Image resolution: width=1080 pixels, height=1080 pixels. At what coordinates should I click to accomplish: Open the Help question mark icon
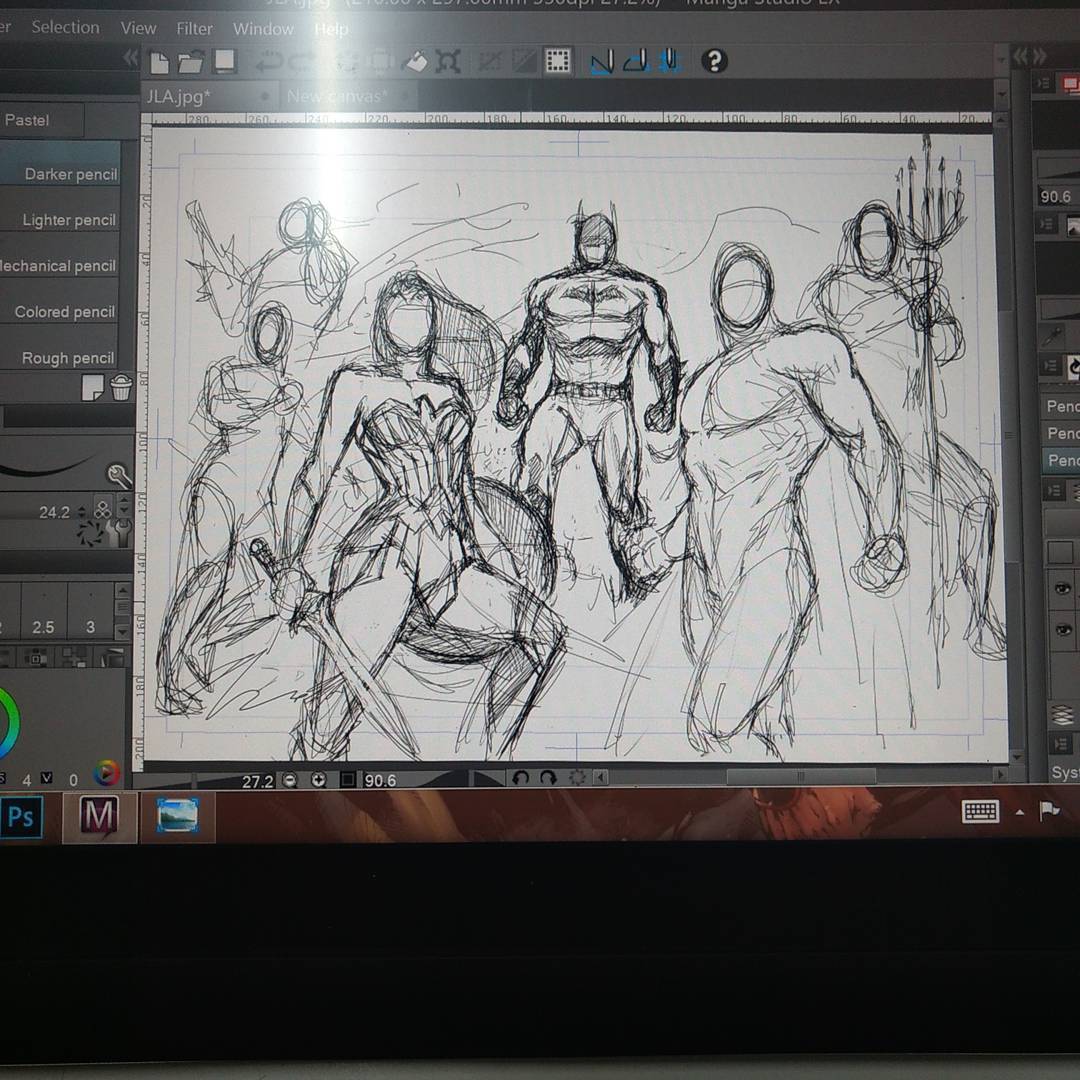[713, 61]
